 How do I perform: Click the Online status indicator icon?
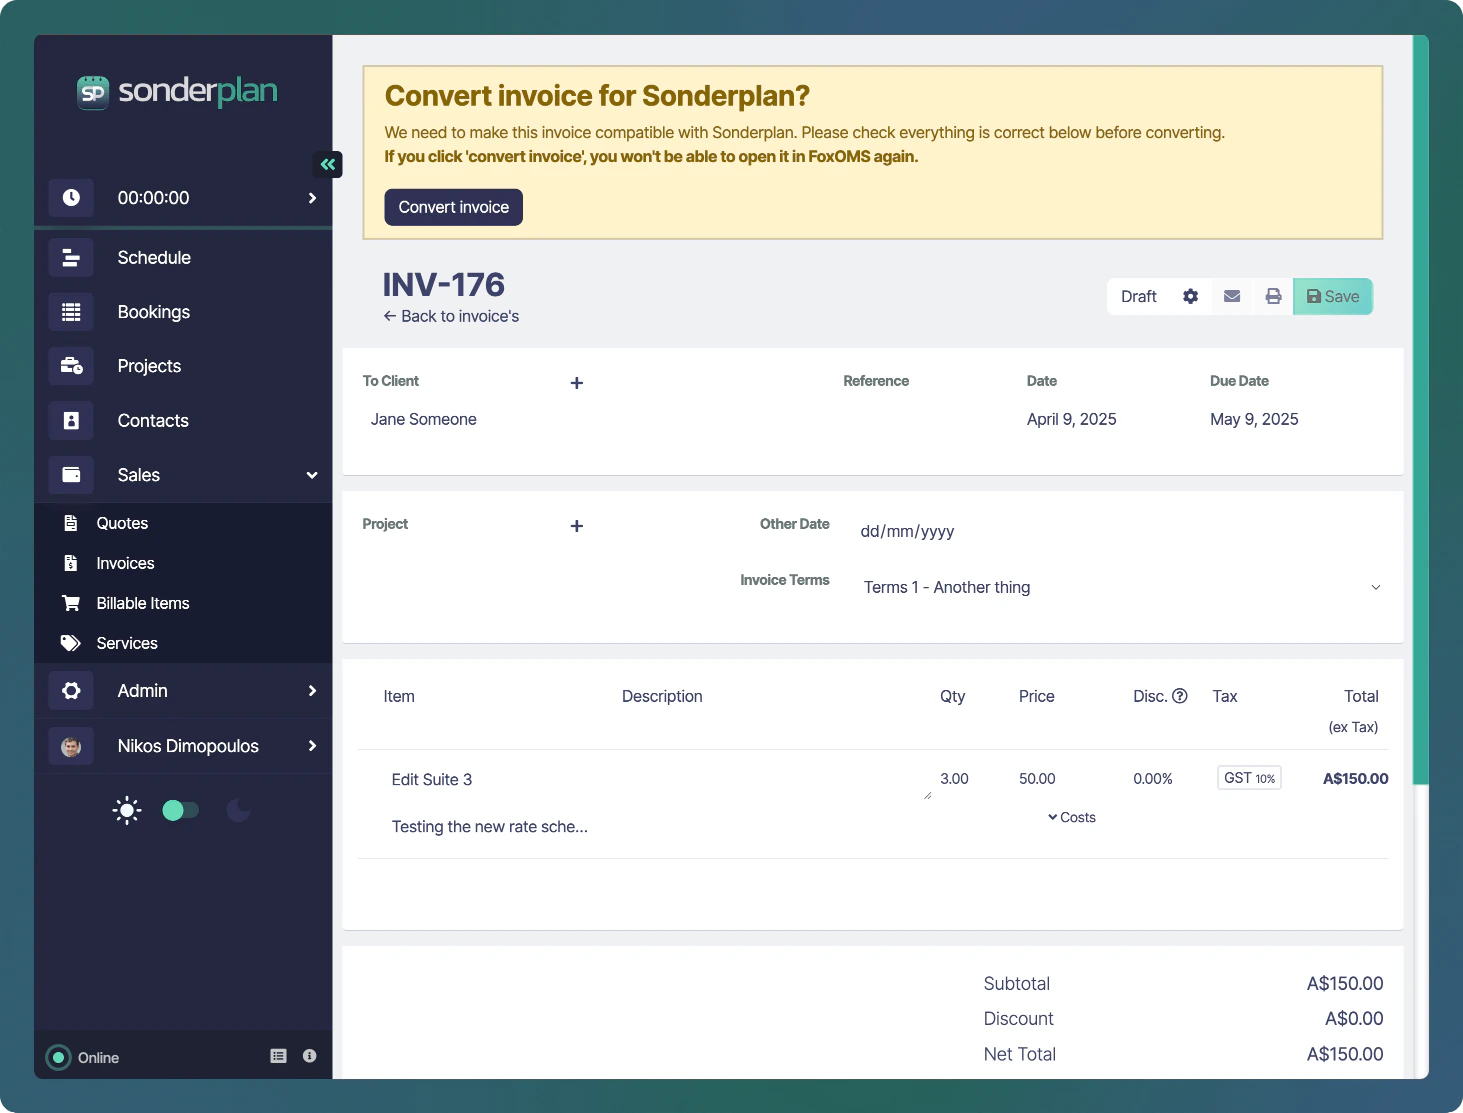coord(59,1057)
